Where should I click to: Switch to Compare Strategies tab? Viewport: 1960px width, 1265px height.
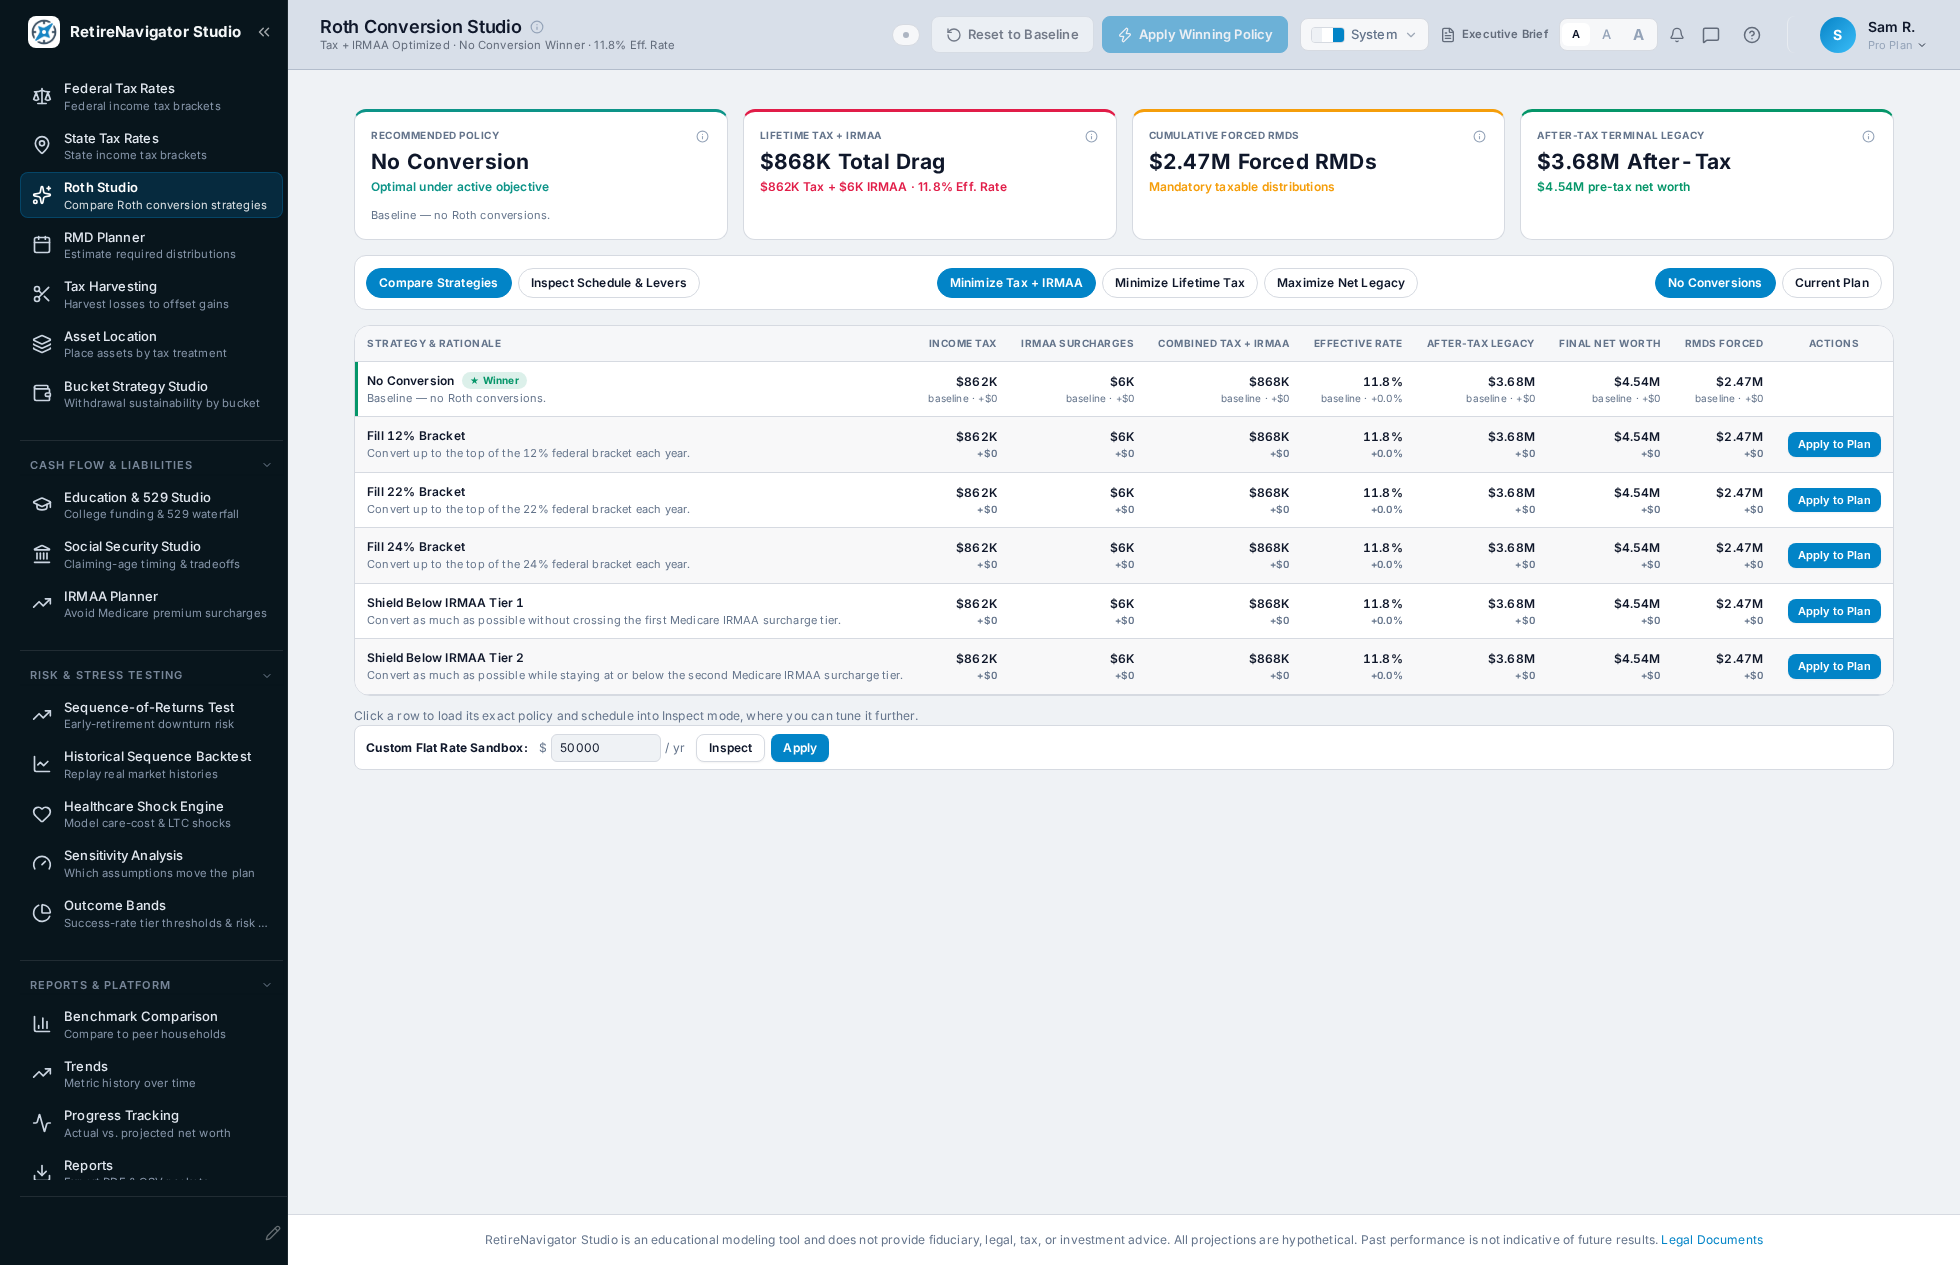click(x=438, y=283)
